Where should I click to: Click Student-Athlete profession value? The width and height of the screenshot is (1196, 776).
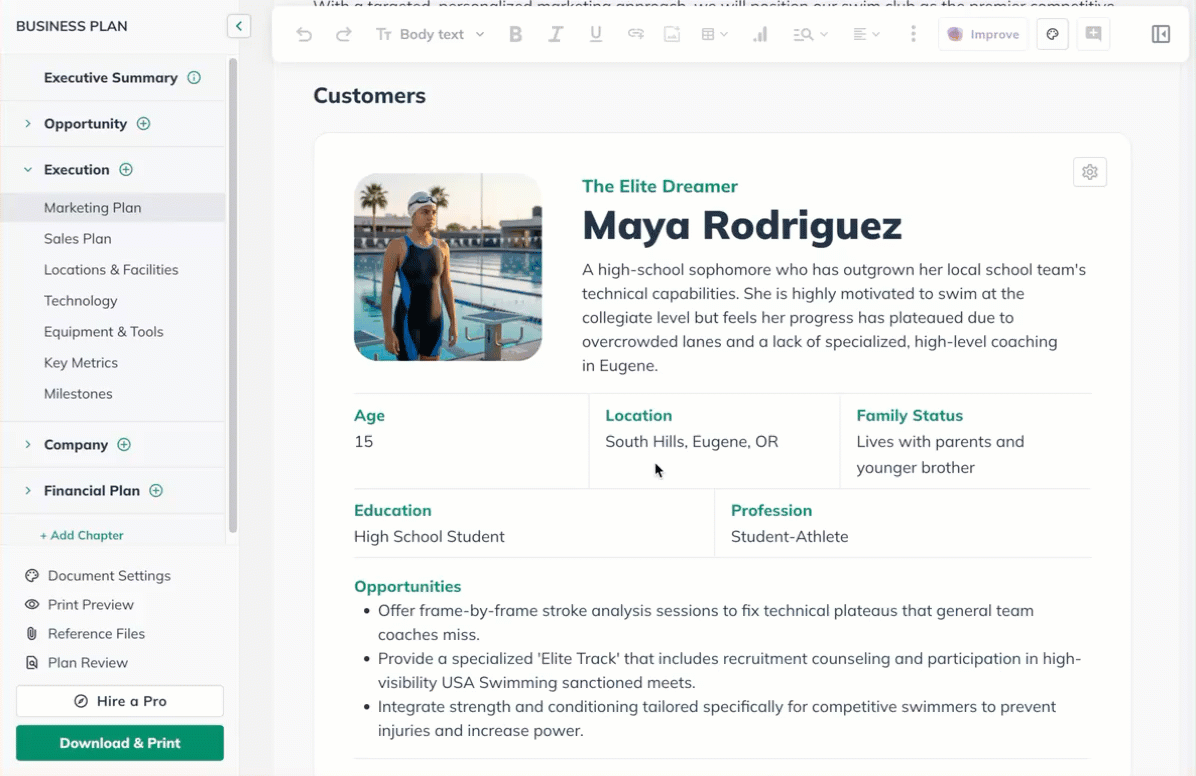pyautogui.click(x=789, y=536)
